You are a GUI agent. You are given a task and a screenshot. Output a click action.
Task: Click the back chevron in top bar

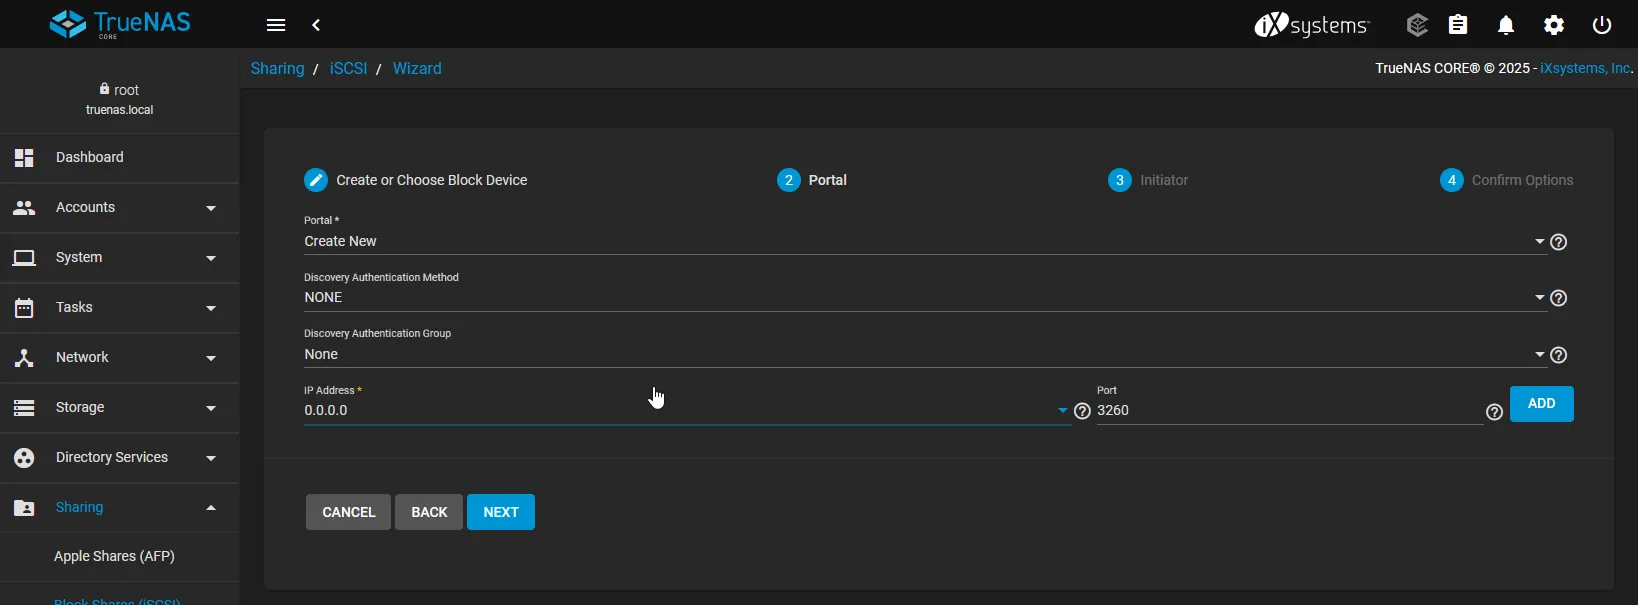click(x=316, y=25)
